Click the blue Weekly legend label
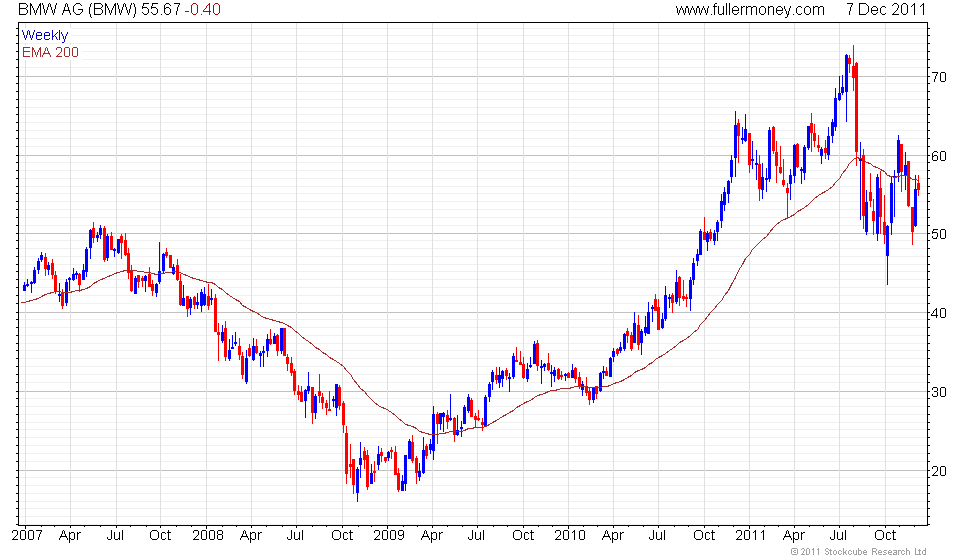Screen dimensions: 980x560 pyautogui.click(x=44, y=36)
